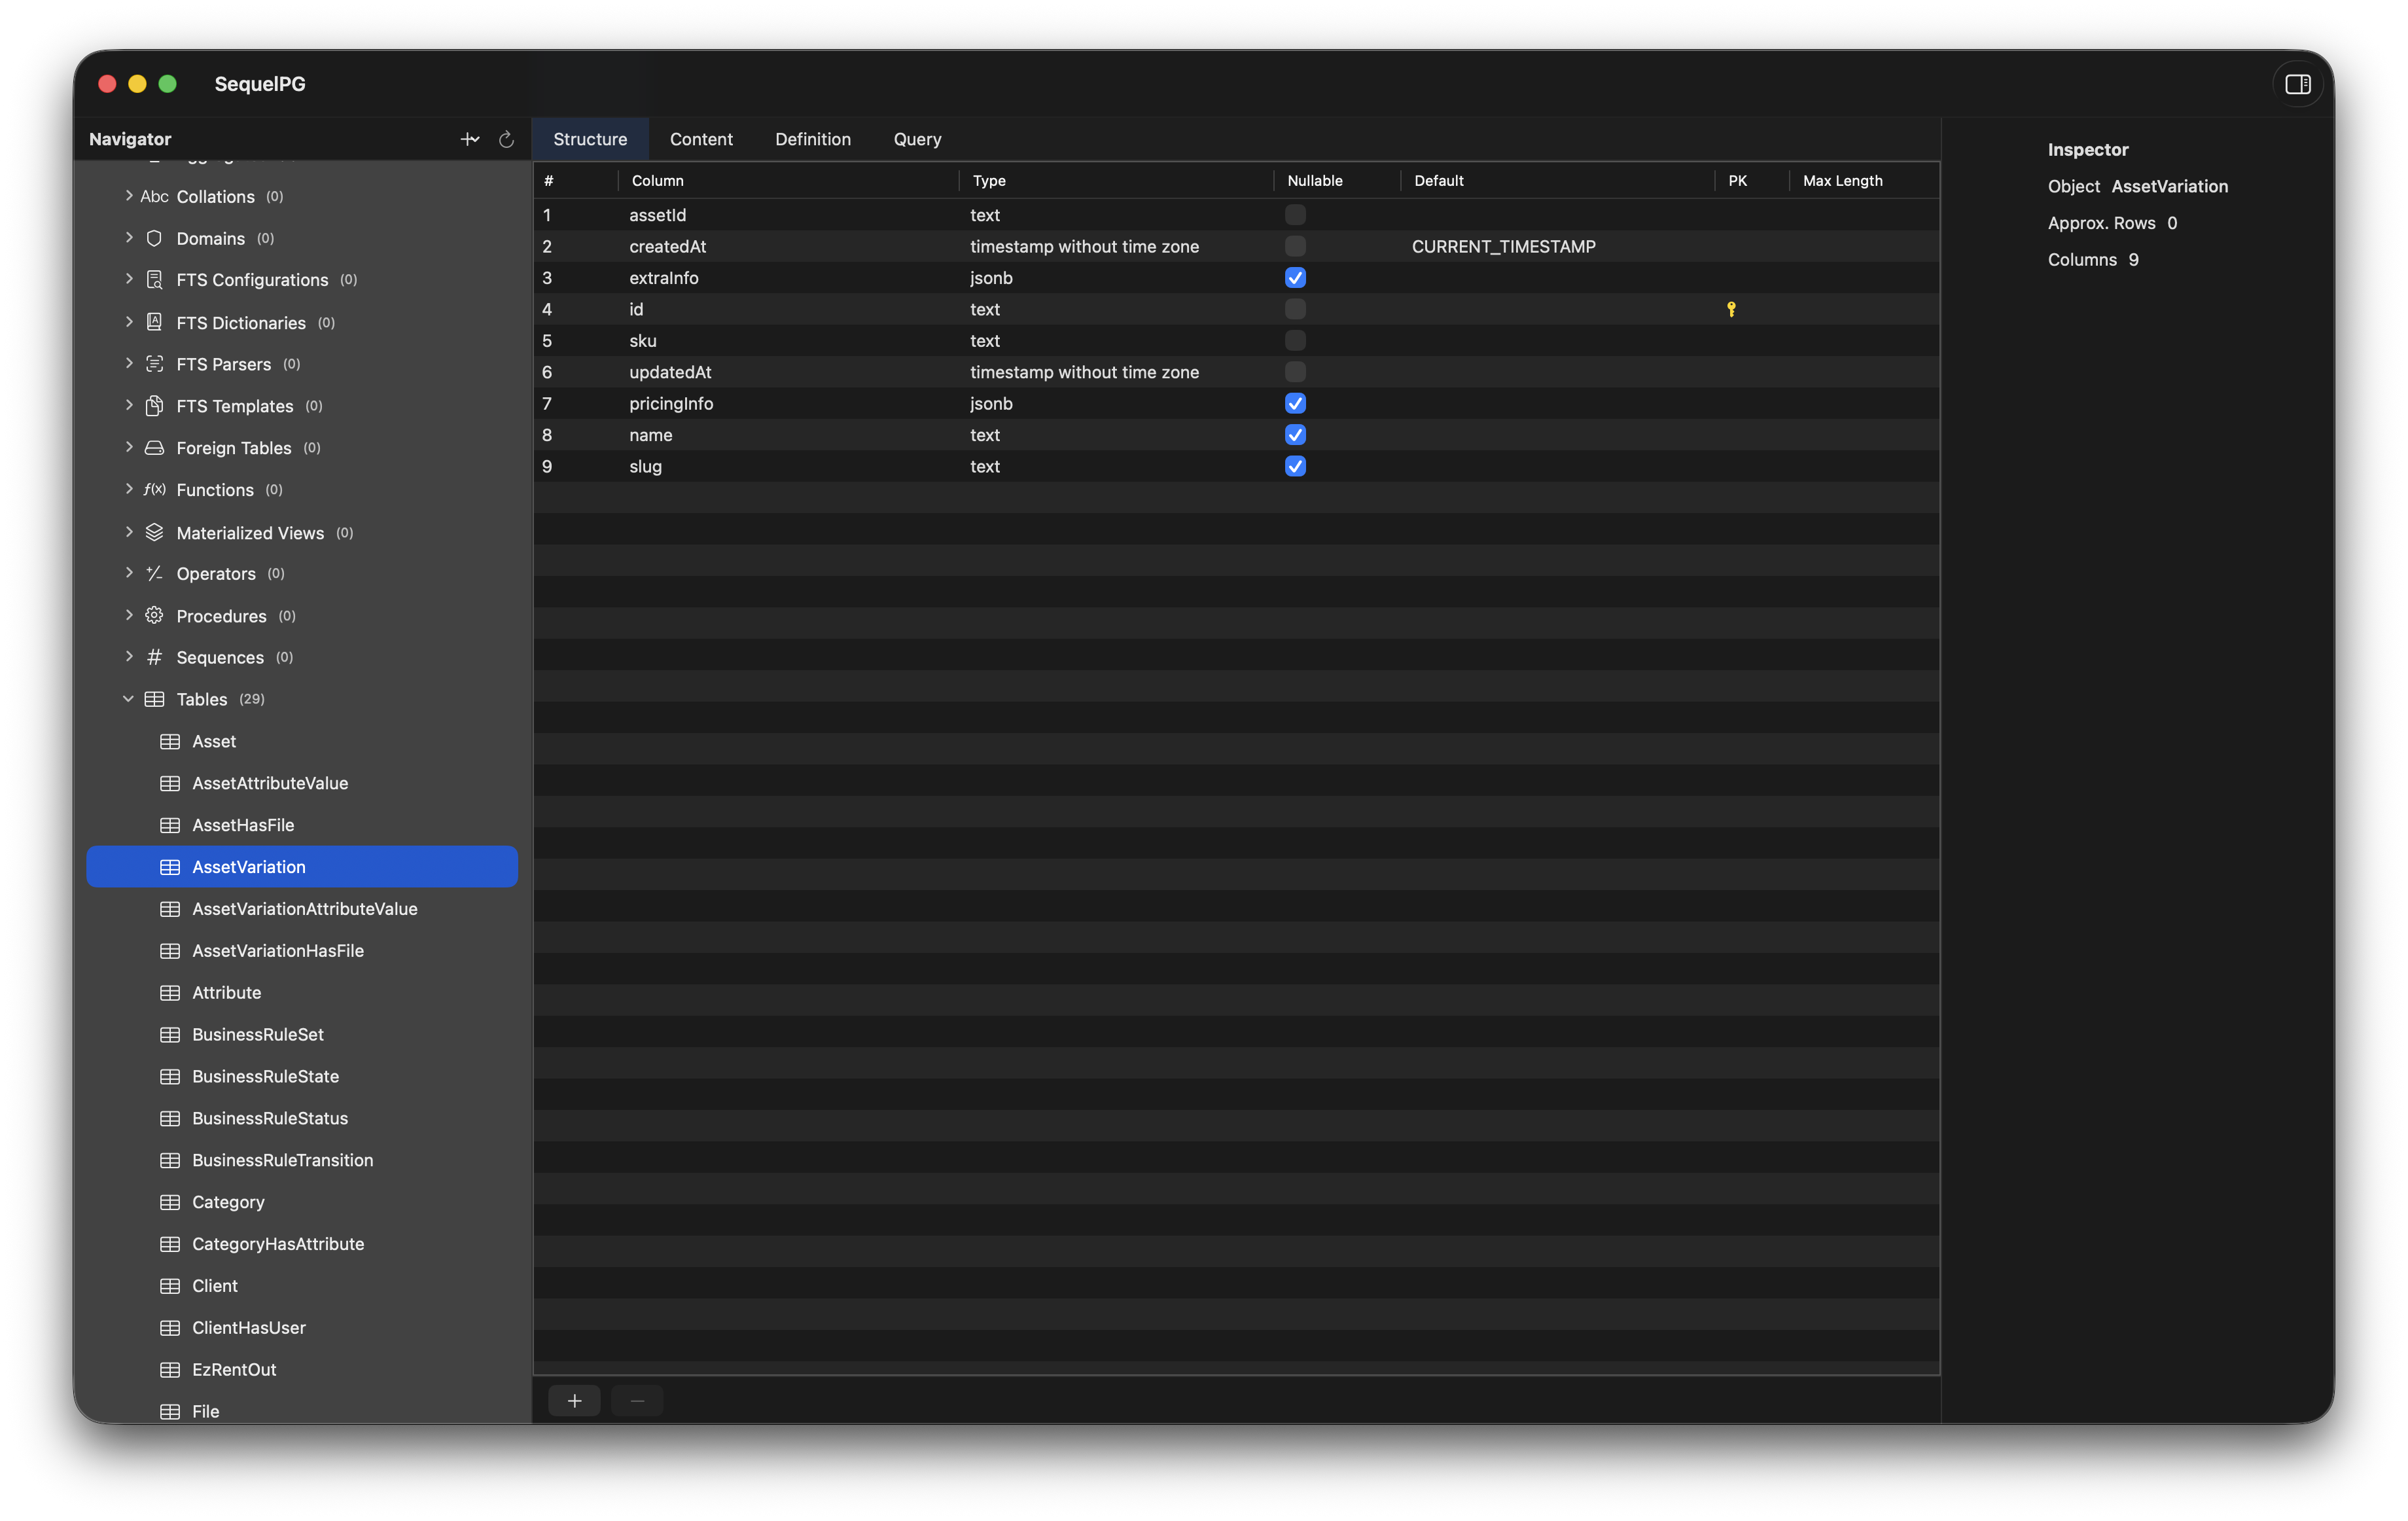This screenshot has height=1521, width=2408.
Task: Expand the Materialized Views section
Action: point(129,532)
